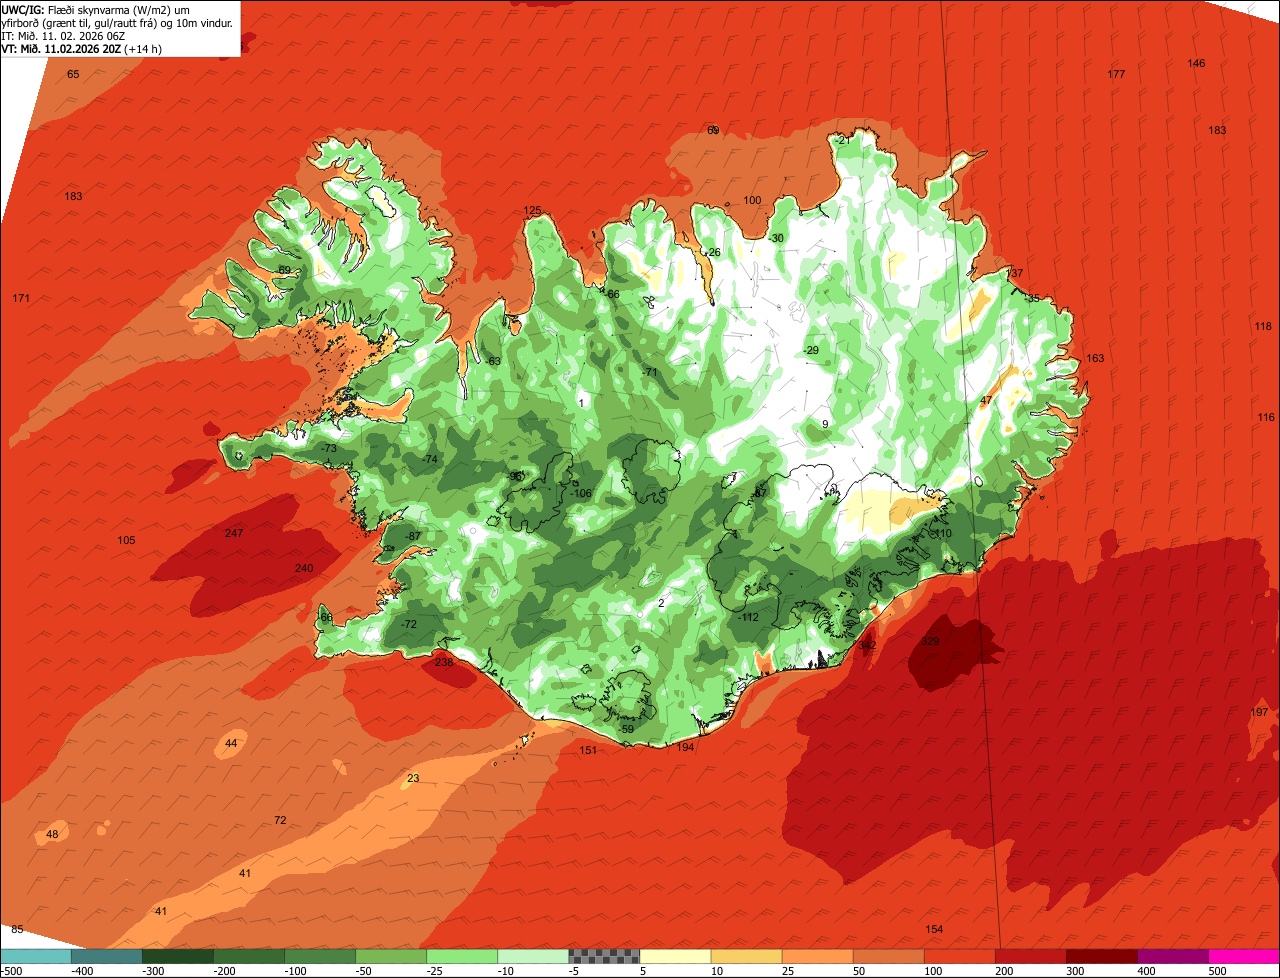Screen dimensions: 1280x978
Task: Click the map value 146
Action: [x=1196, y=63]
